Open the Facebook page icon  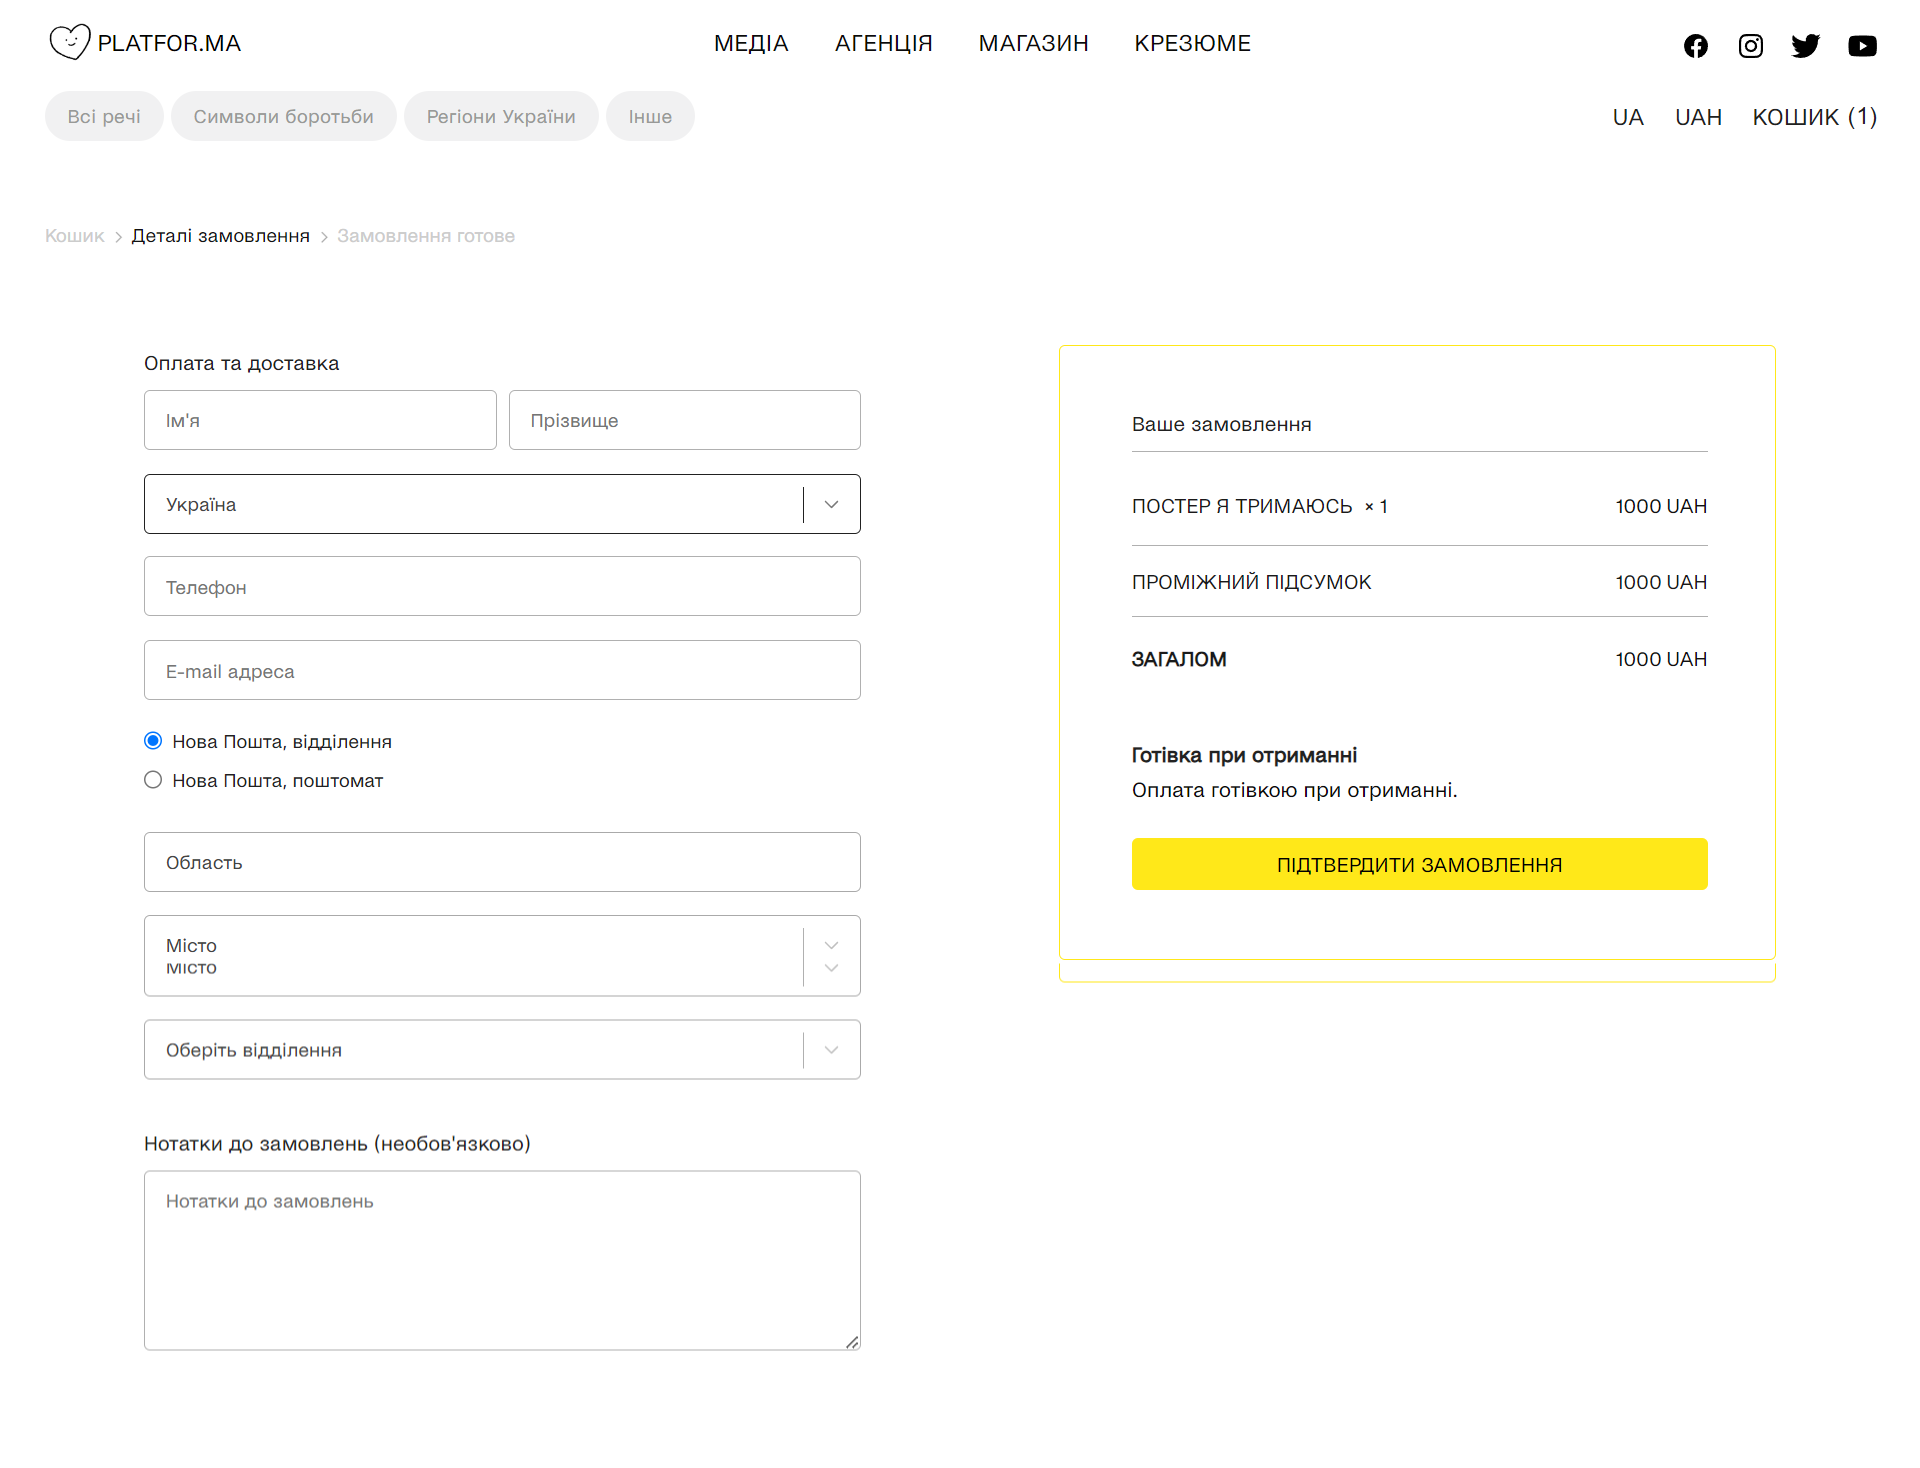pos(1695,46)
